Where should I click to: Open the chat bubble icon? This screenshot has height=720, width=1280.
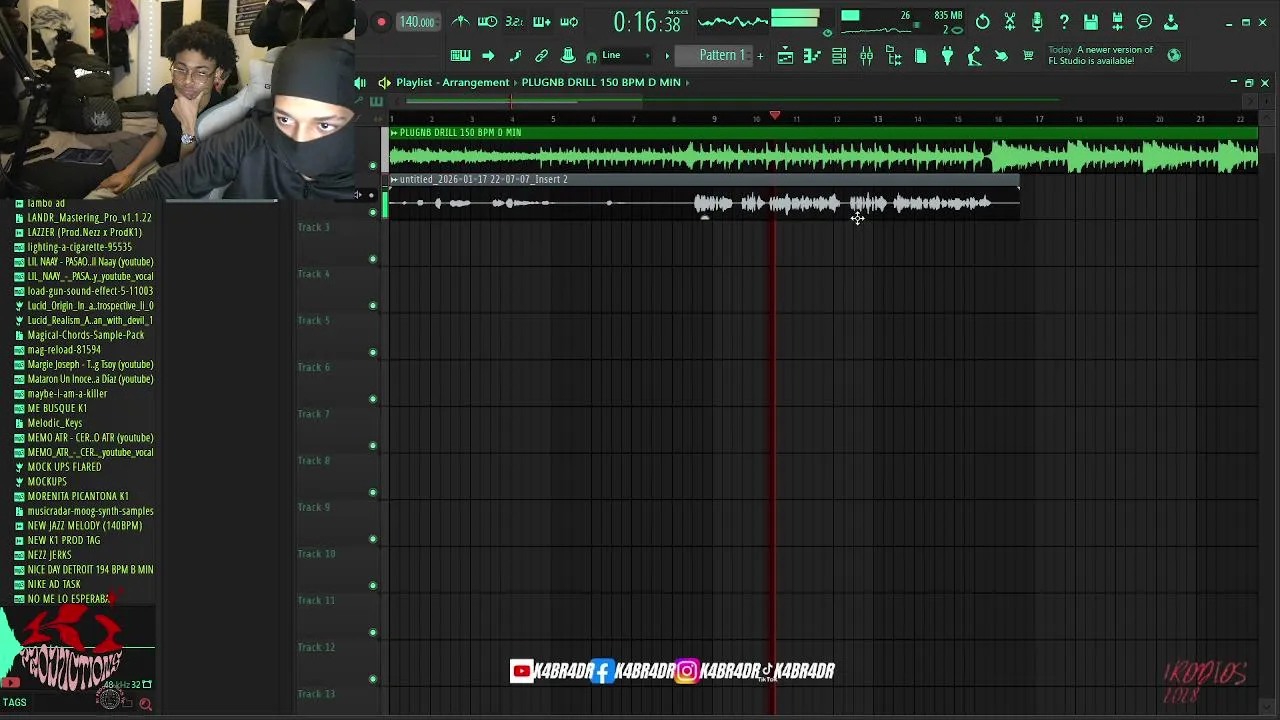1145,22
